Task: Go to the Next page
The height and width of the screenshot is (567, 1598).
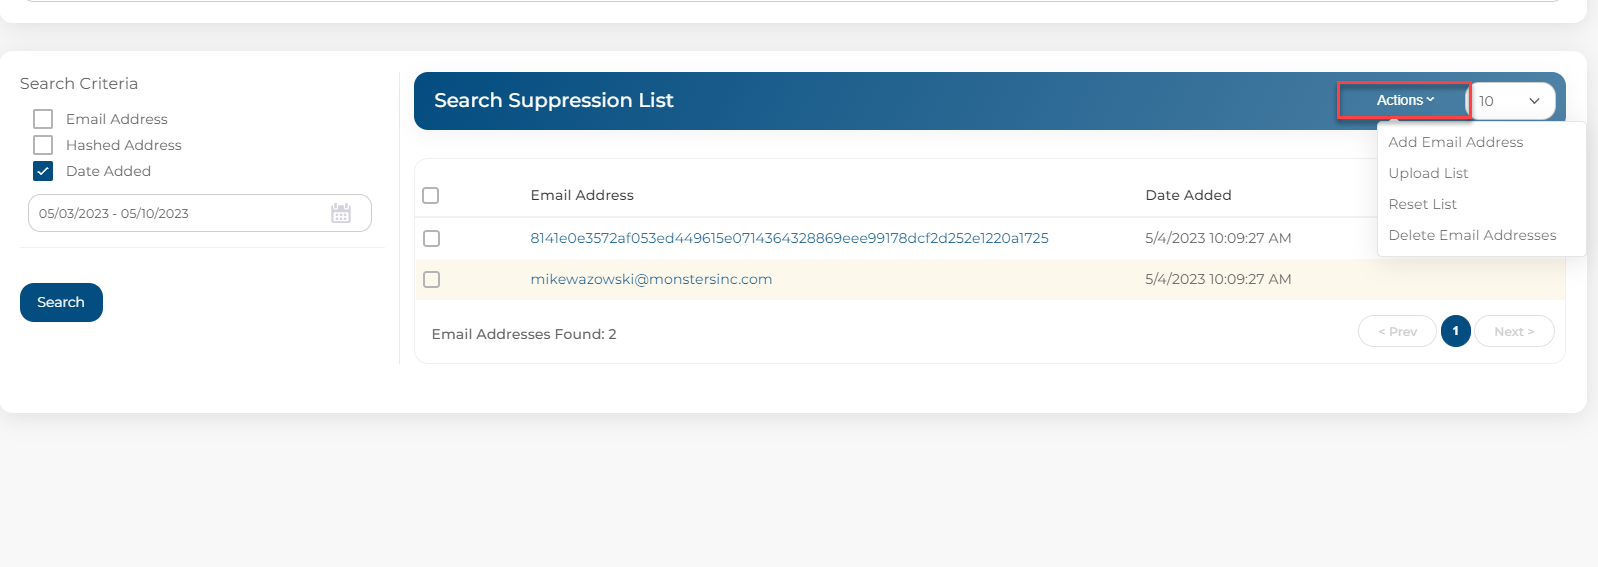Action: 1514,331
